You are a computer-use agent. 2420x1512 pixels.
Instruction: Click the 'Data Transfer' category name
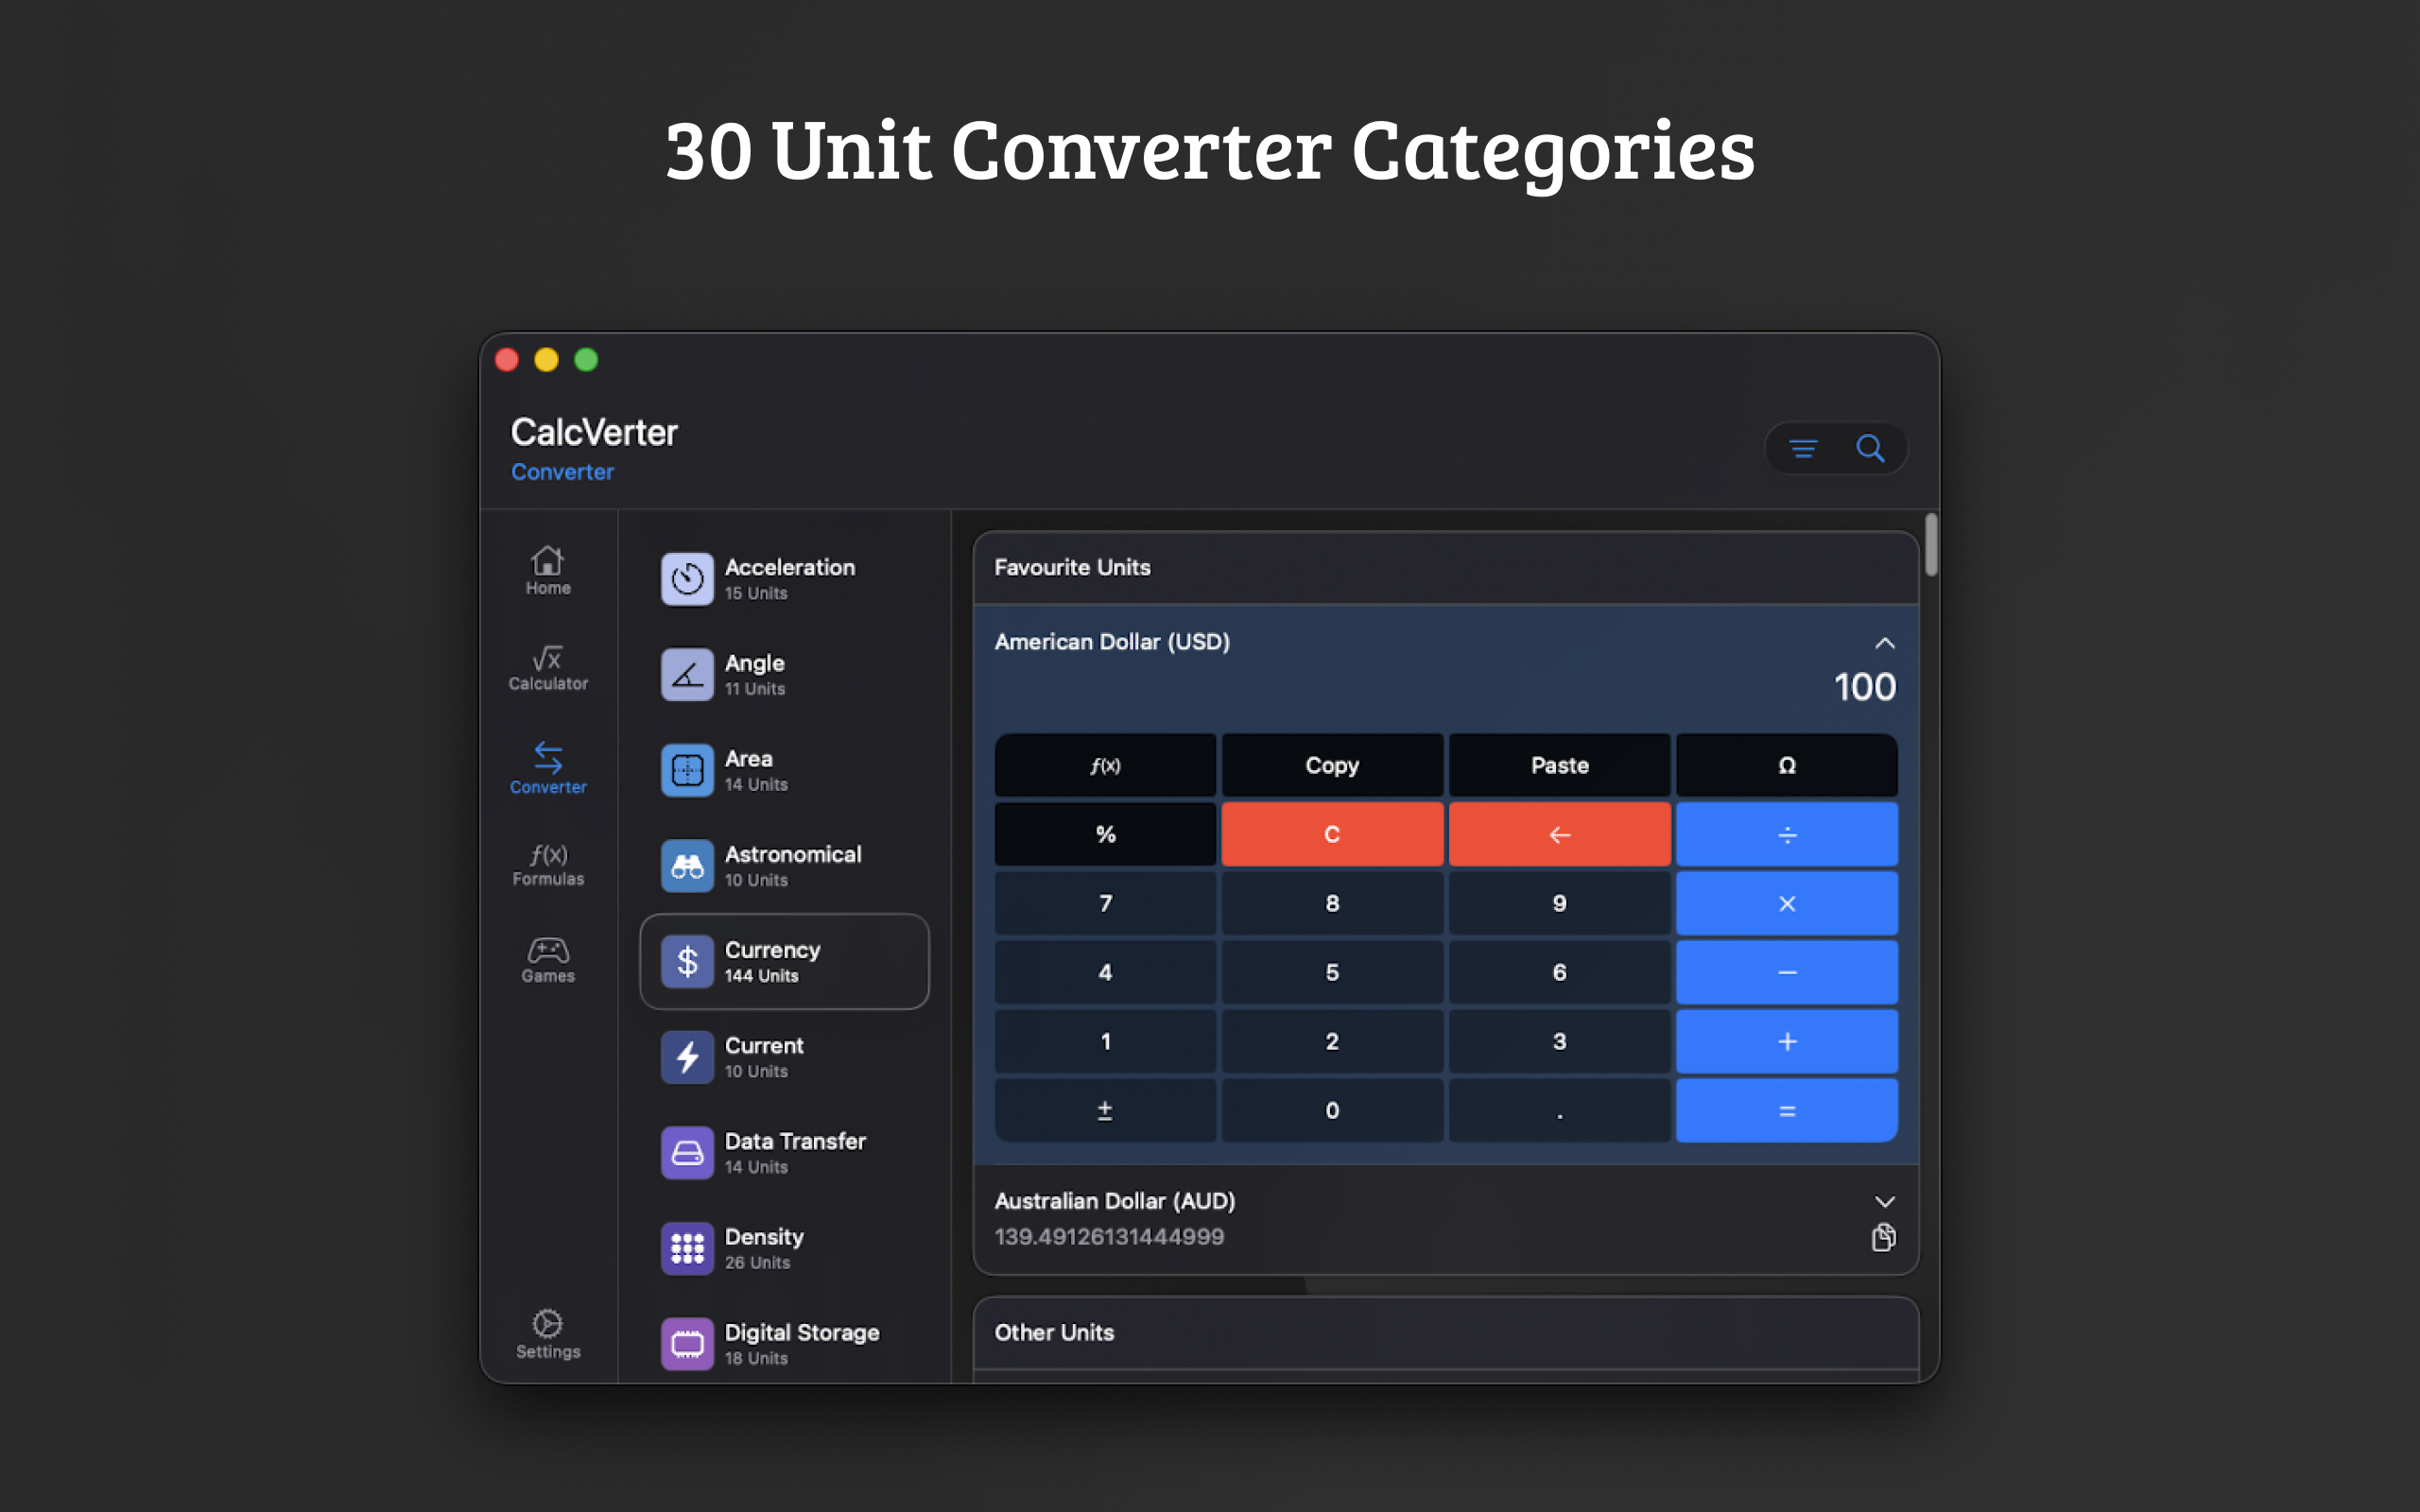point(795,1141)
